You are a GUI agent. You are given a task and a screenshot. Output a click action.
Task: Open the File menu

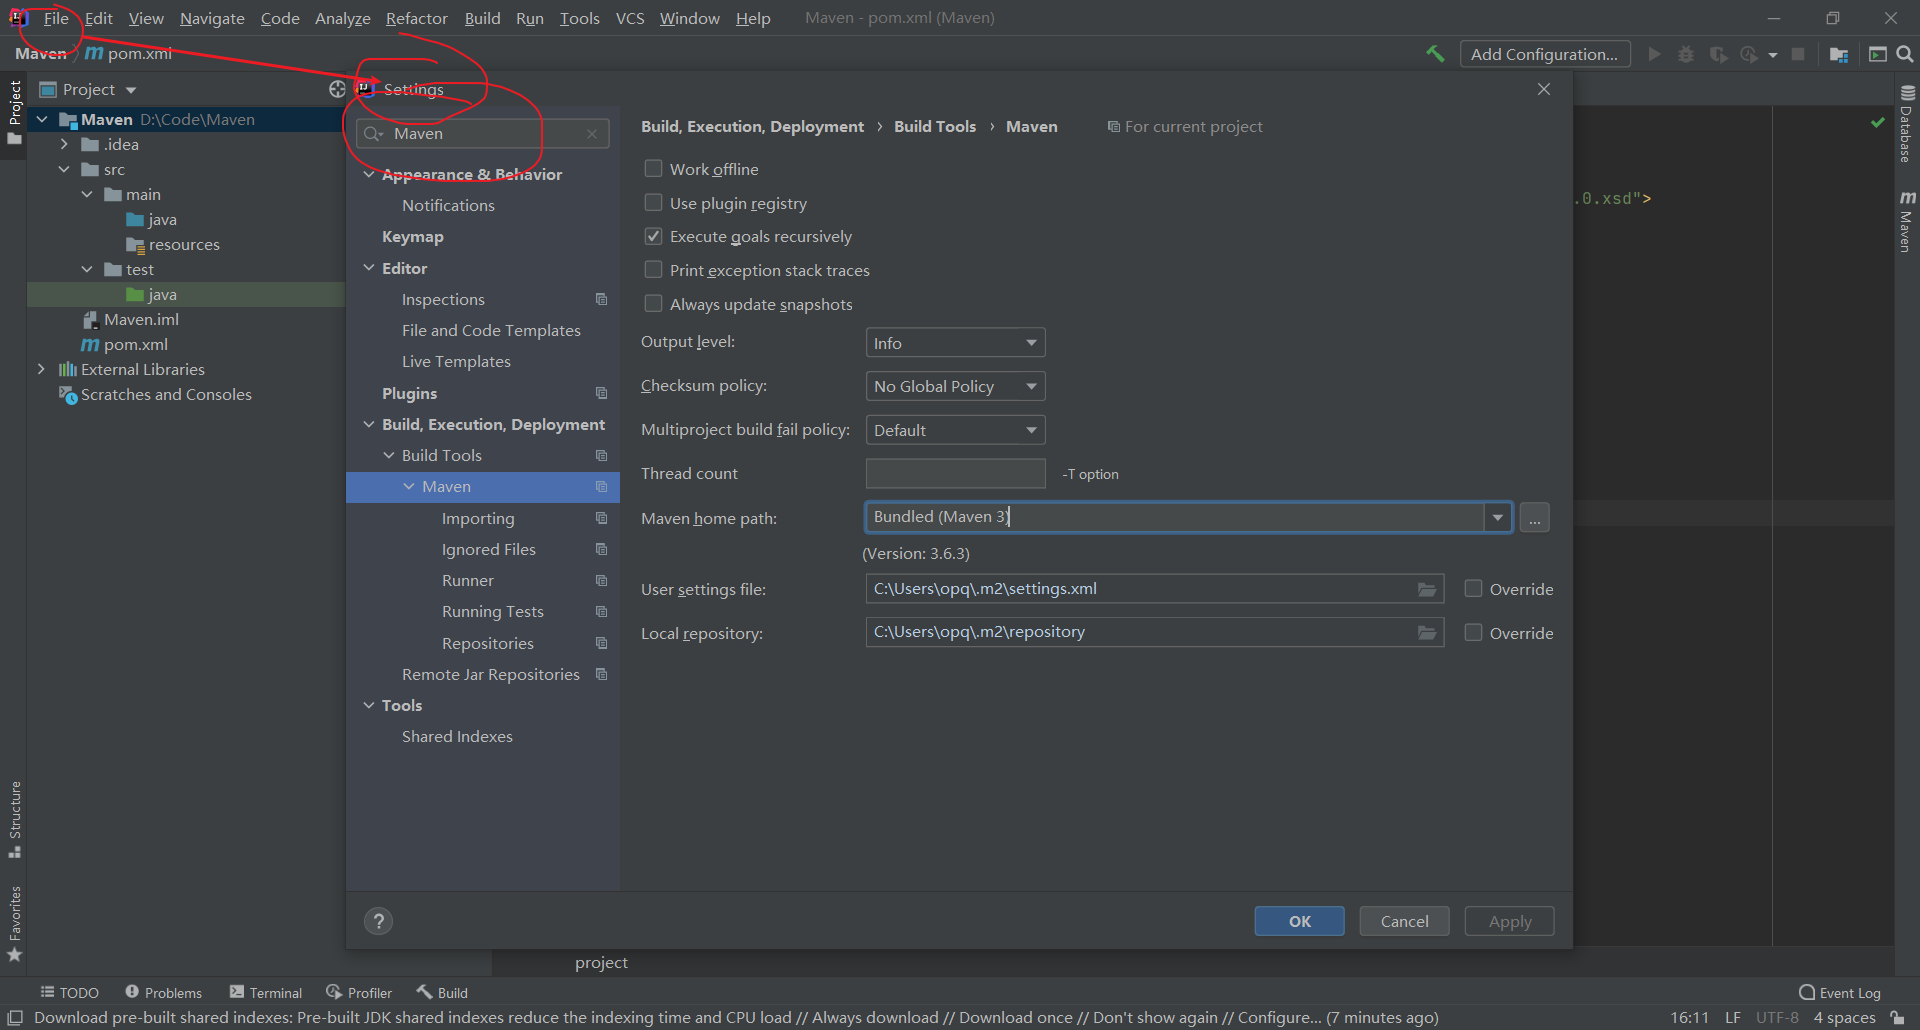[56, 18]
